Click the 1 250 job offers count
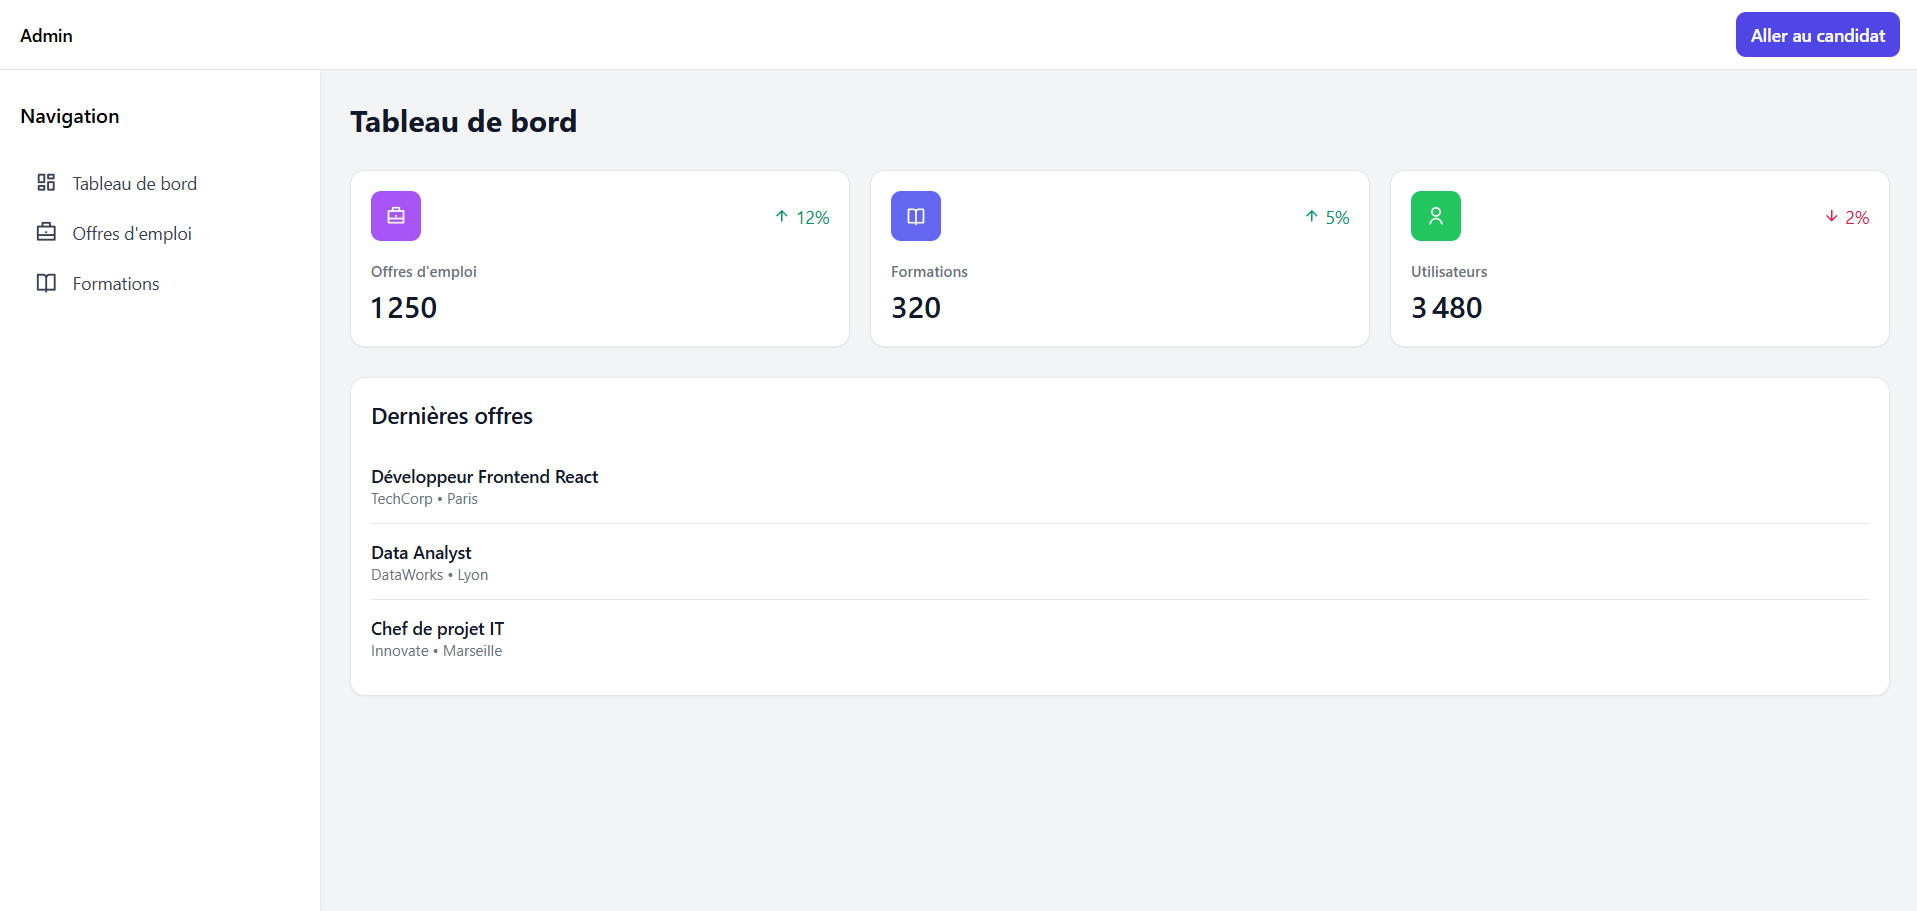Screen dimensions: 1917x911 click(x=404, y=308)
